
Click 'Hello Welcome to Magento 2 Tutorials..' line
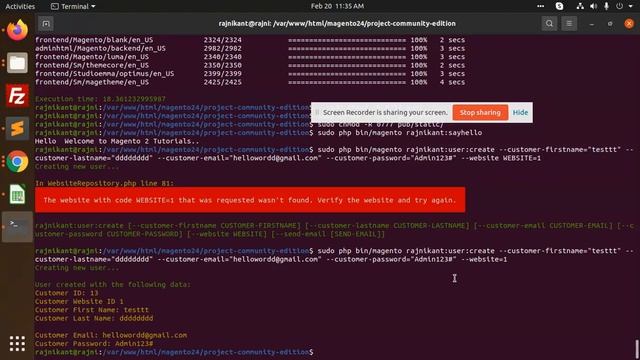point(117,141)
